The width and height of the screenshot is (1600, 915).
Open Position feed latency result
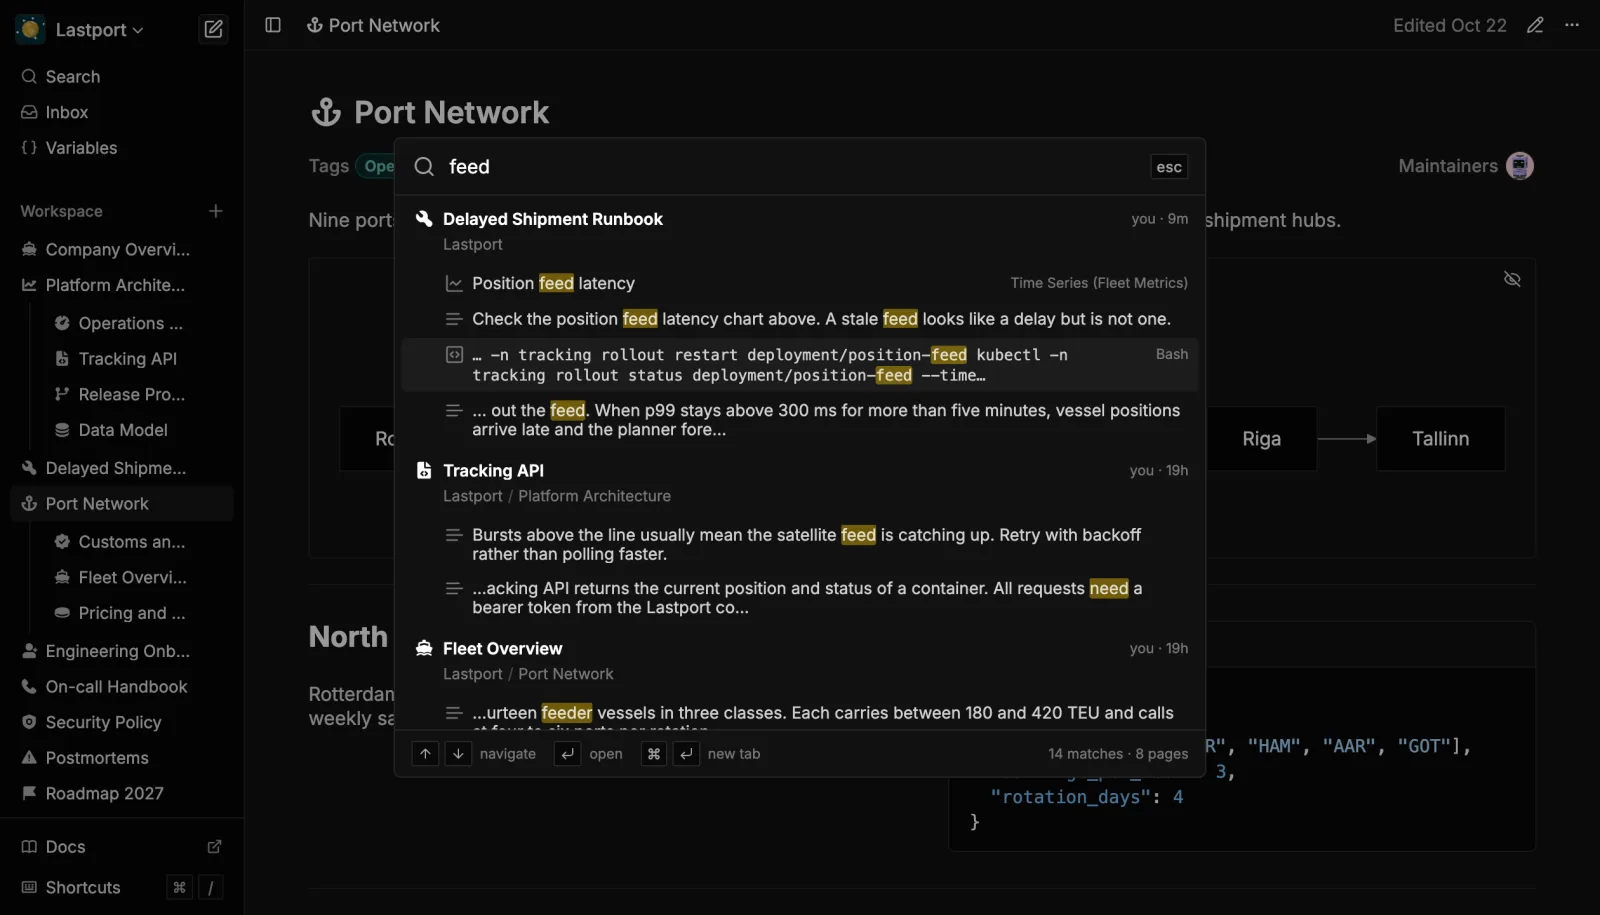800,283
